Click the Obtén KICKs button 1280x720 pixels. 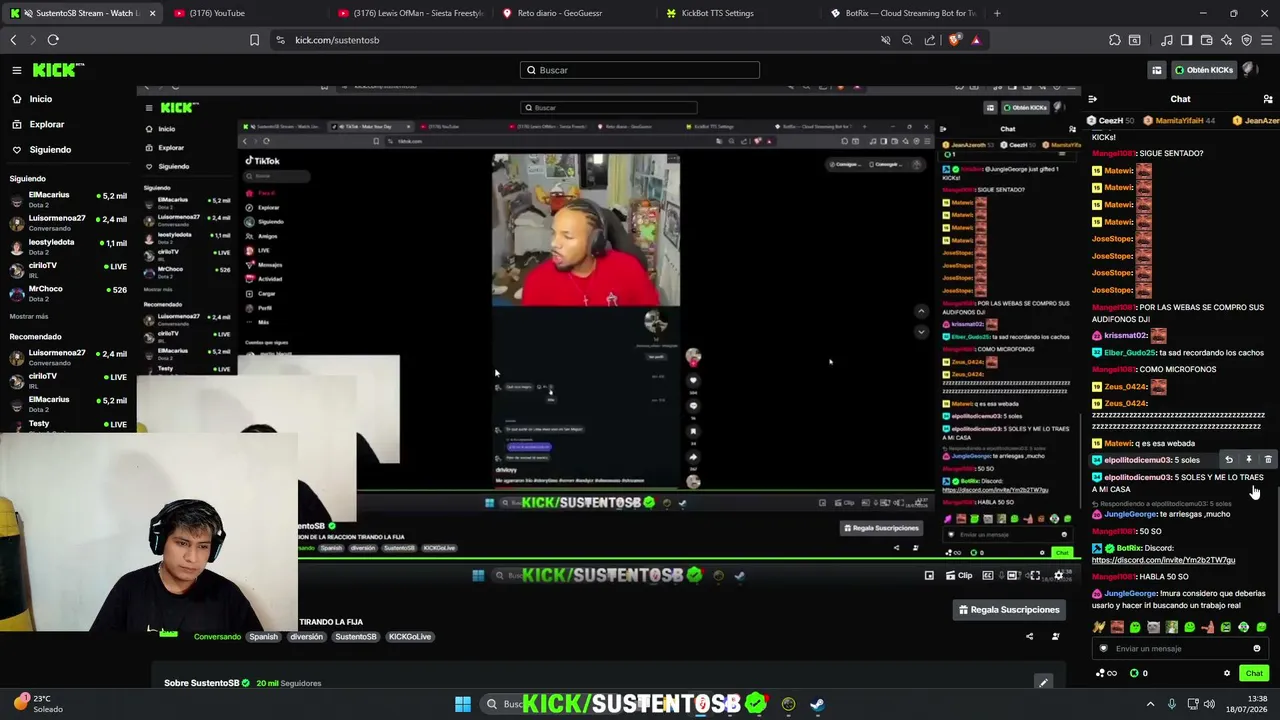1204,70
